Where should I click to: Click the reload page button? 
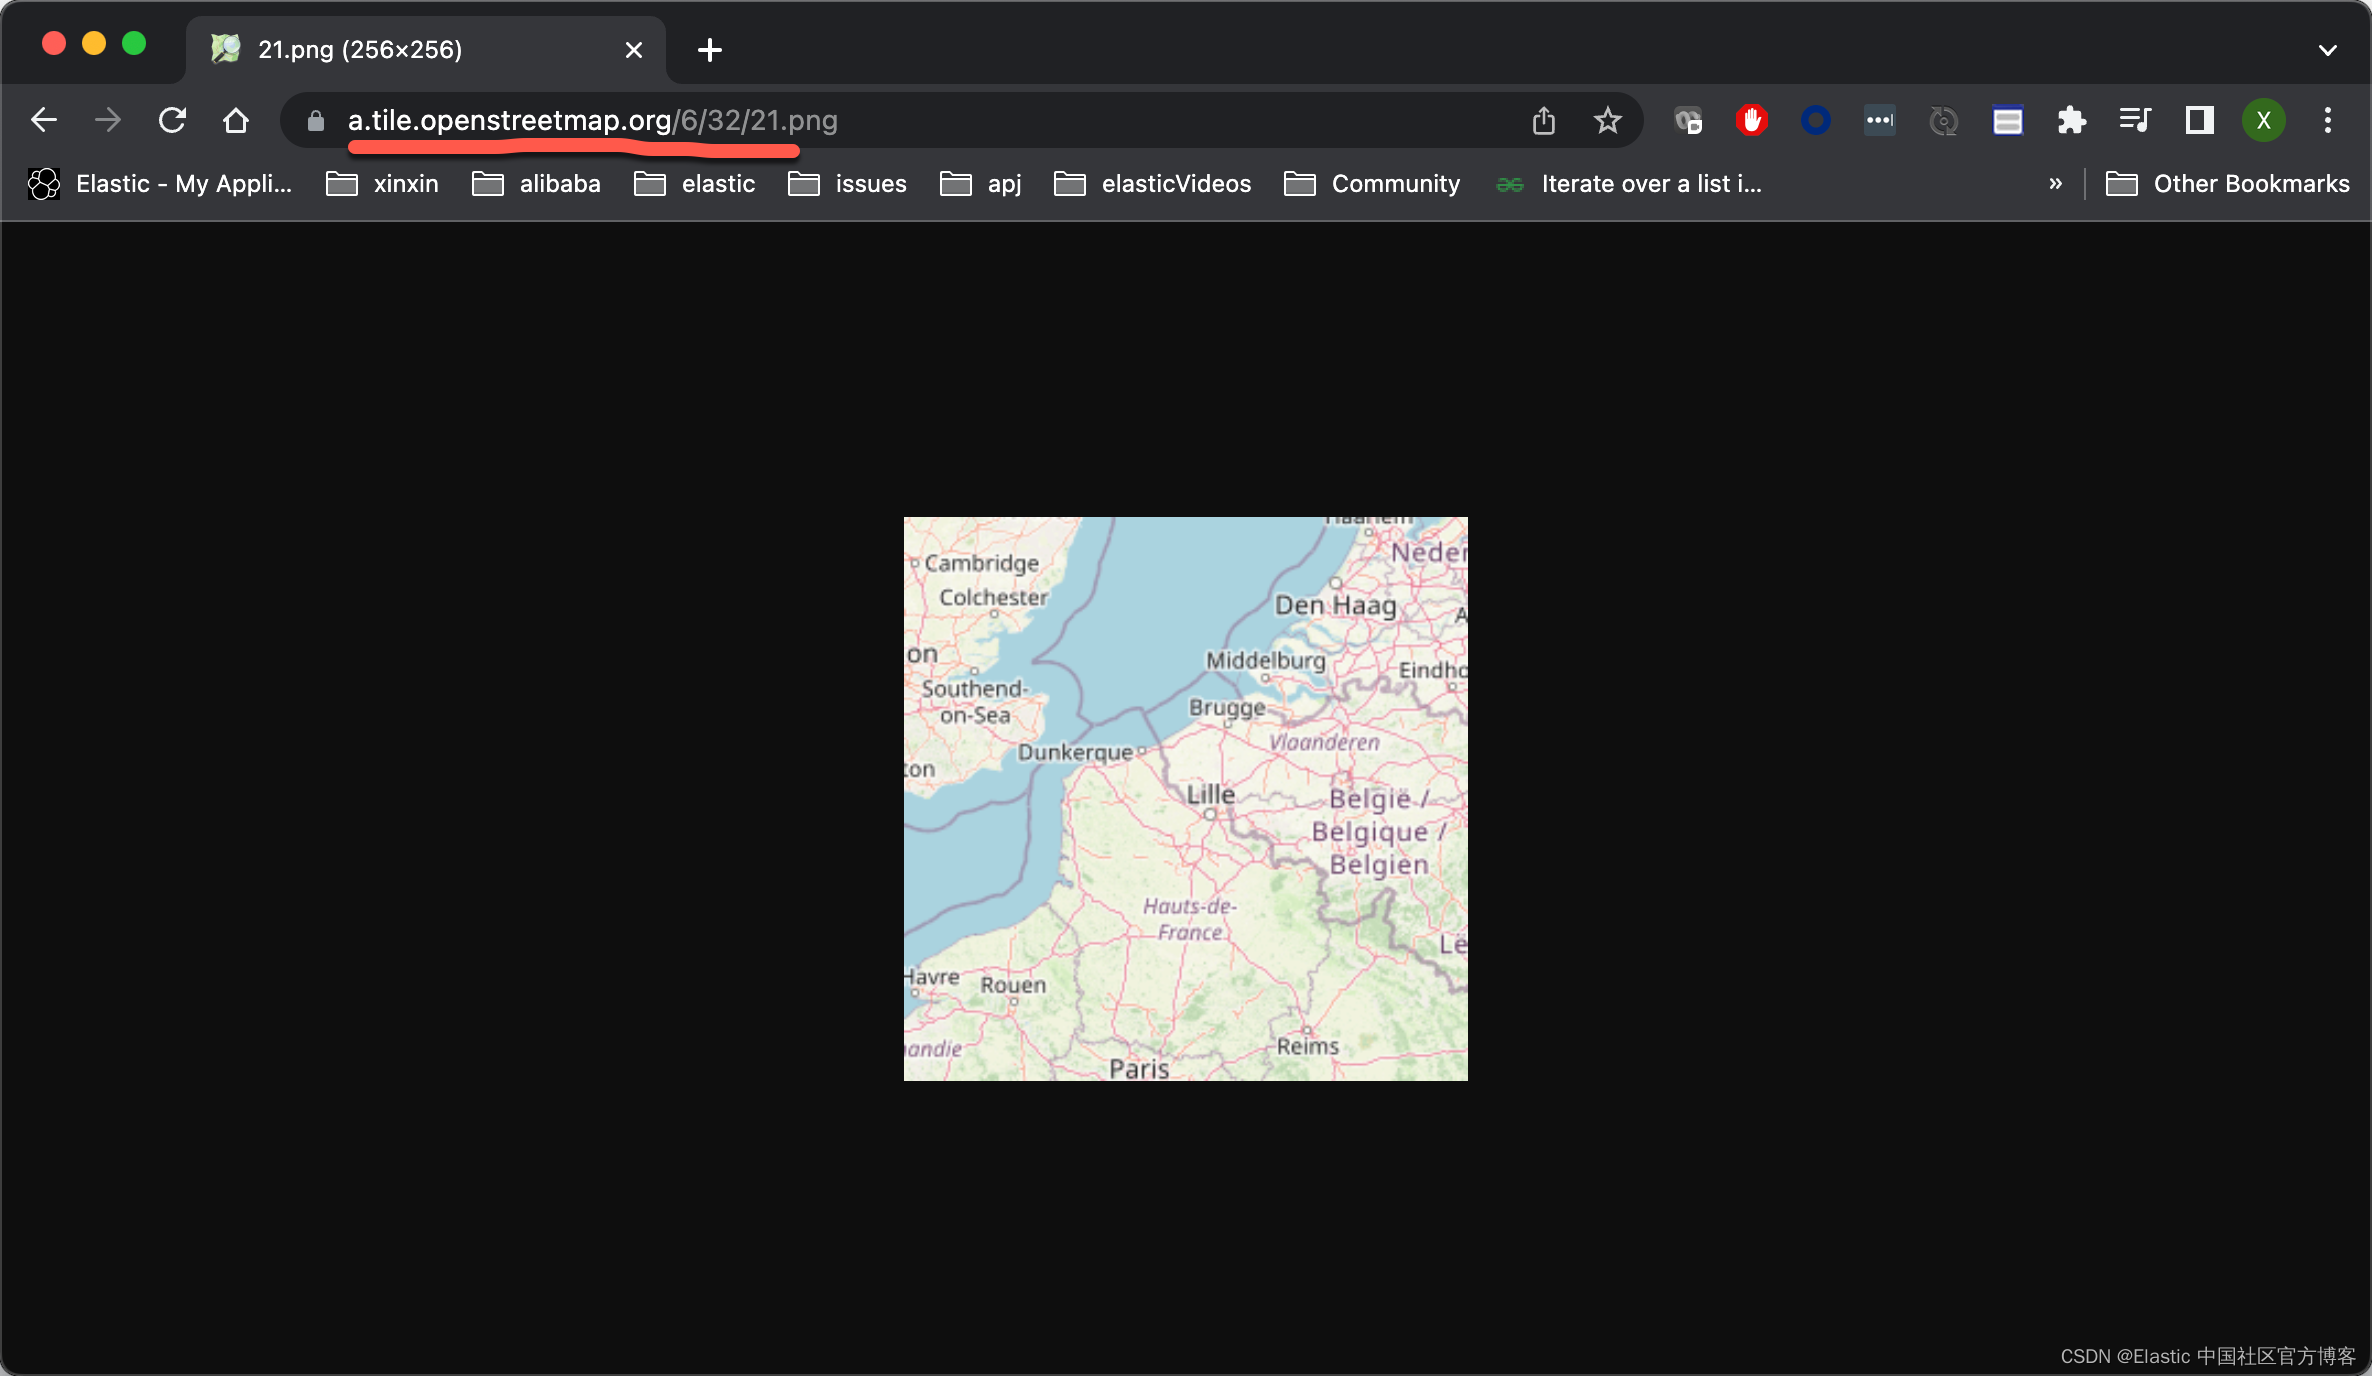click(172, 120)
